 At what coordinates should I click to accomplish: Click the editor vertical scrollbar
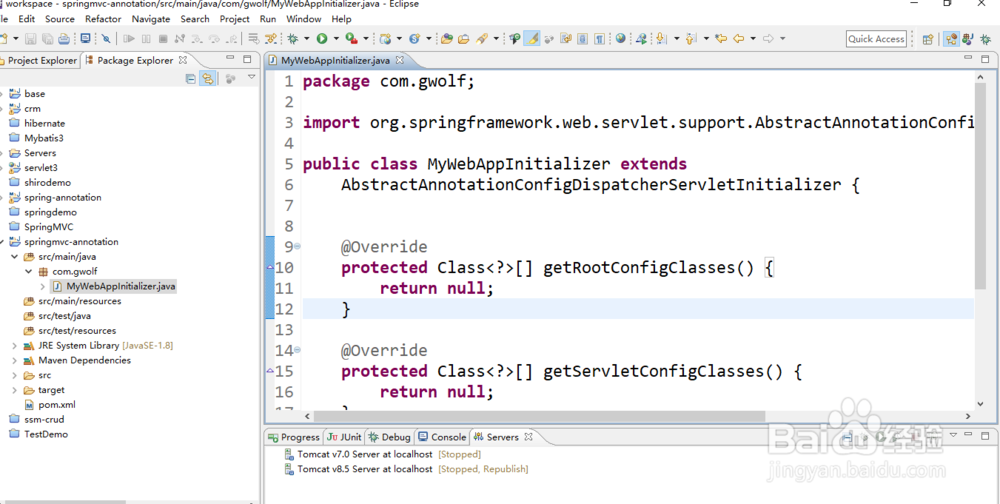coord(981,185)
